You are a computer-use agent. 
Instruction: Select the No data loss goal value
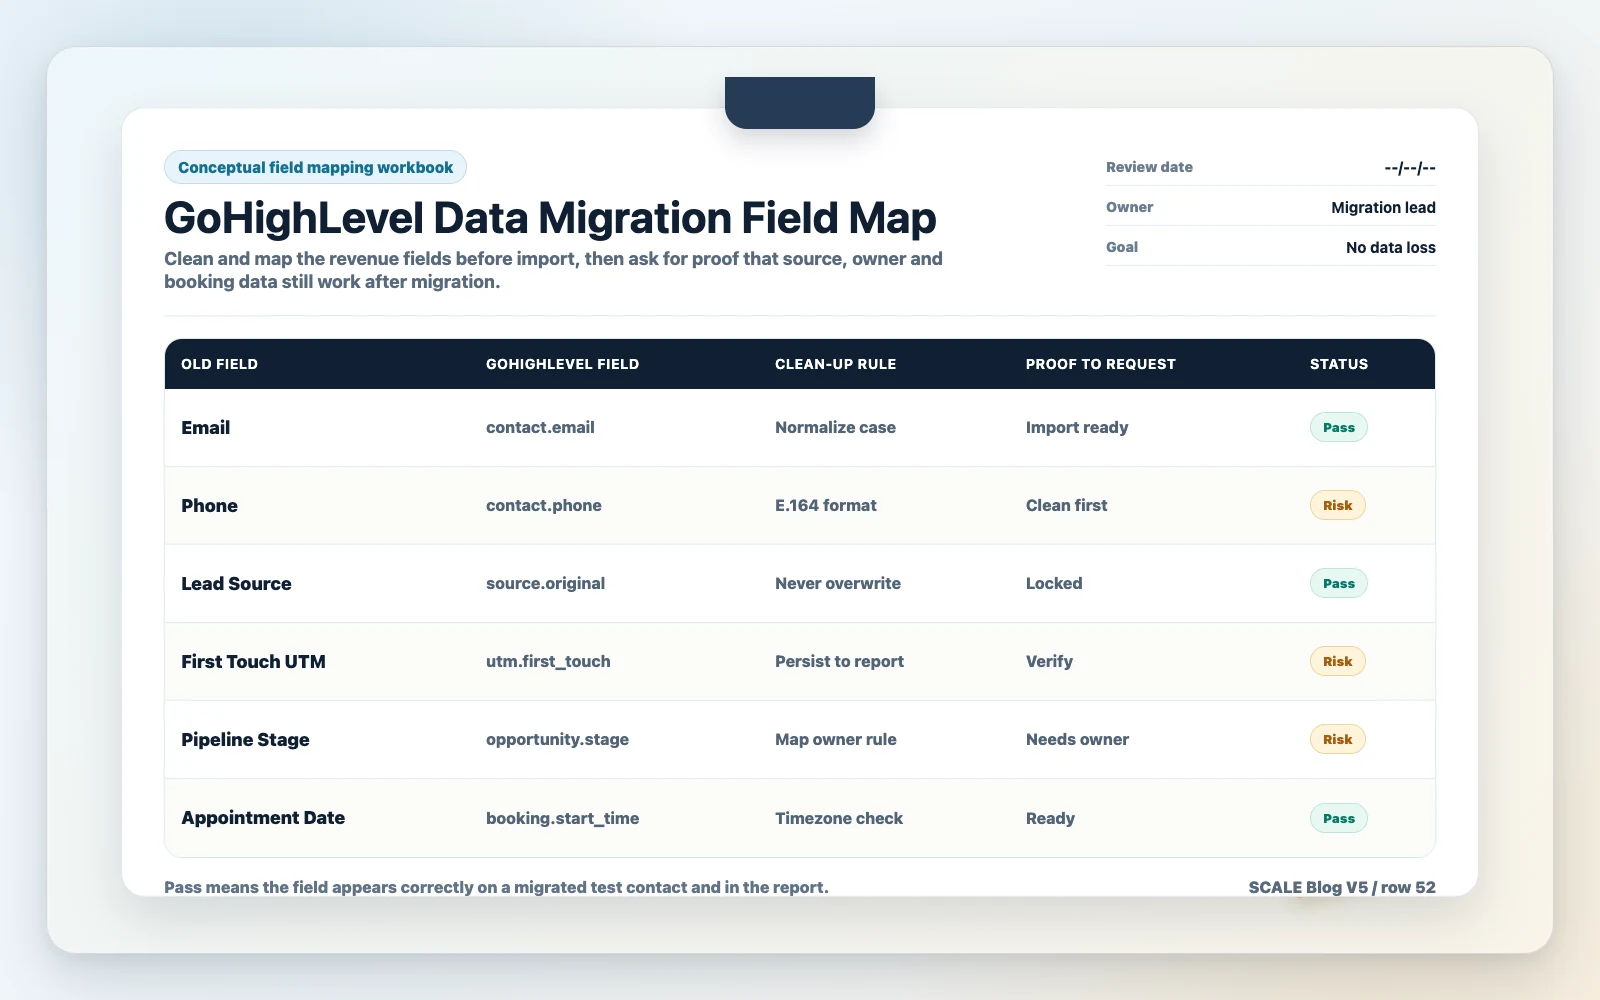point(1390,248)
